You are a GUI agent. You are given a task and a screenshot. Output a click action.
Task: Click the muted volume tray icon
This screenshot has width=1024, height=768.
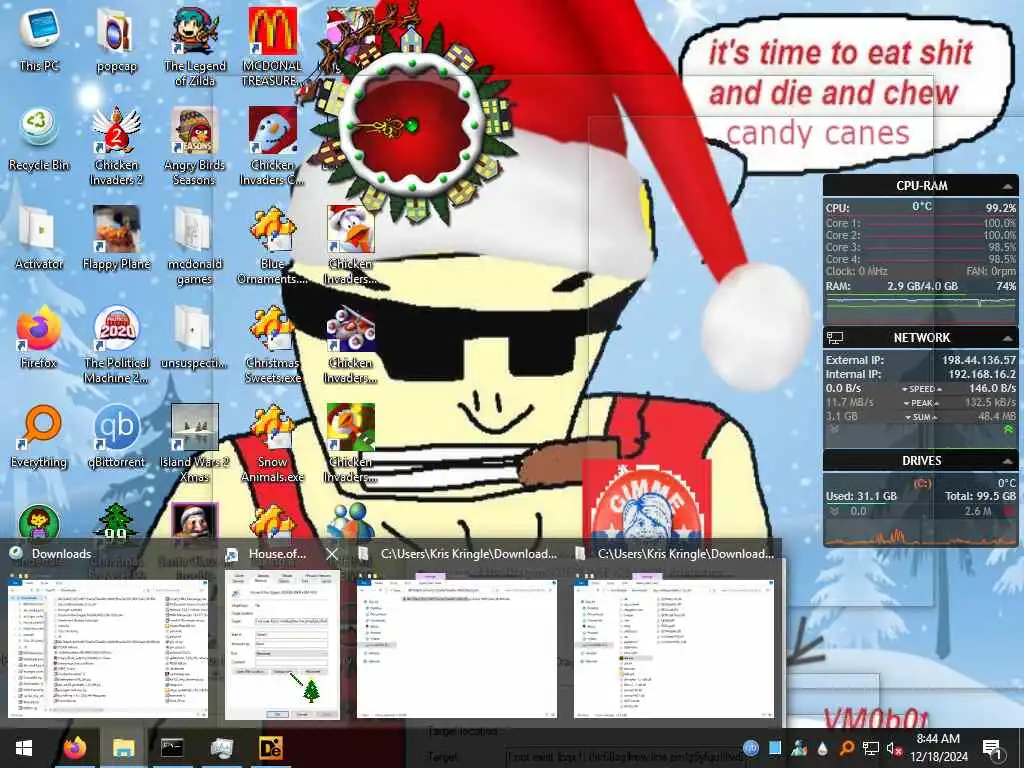click(894, 748)
